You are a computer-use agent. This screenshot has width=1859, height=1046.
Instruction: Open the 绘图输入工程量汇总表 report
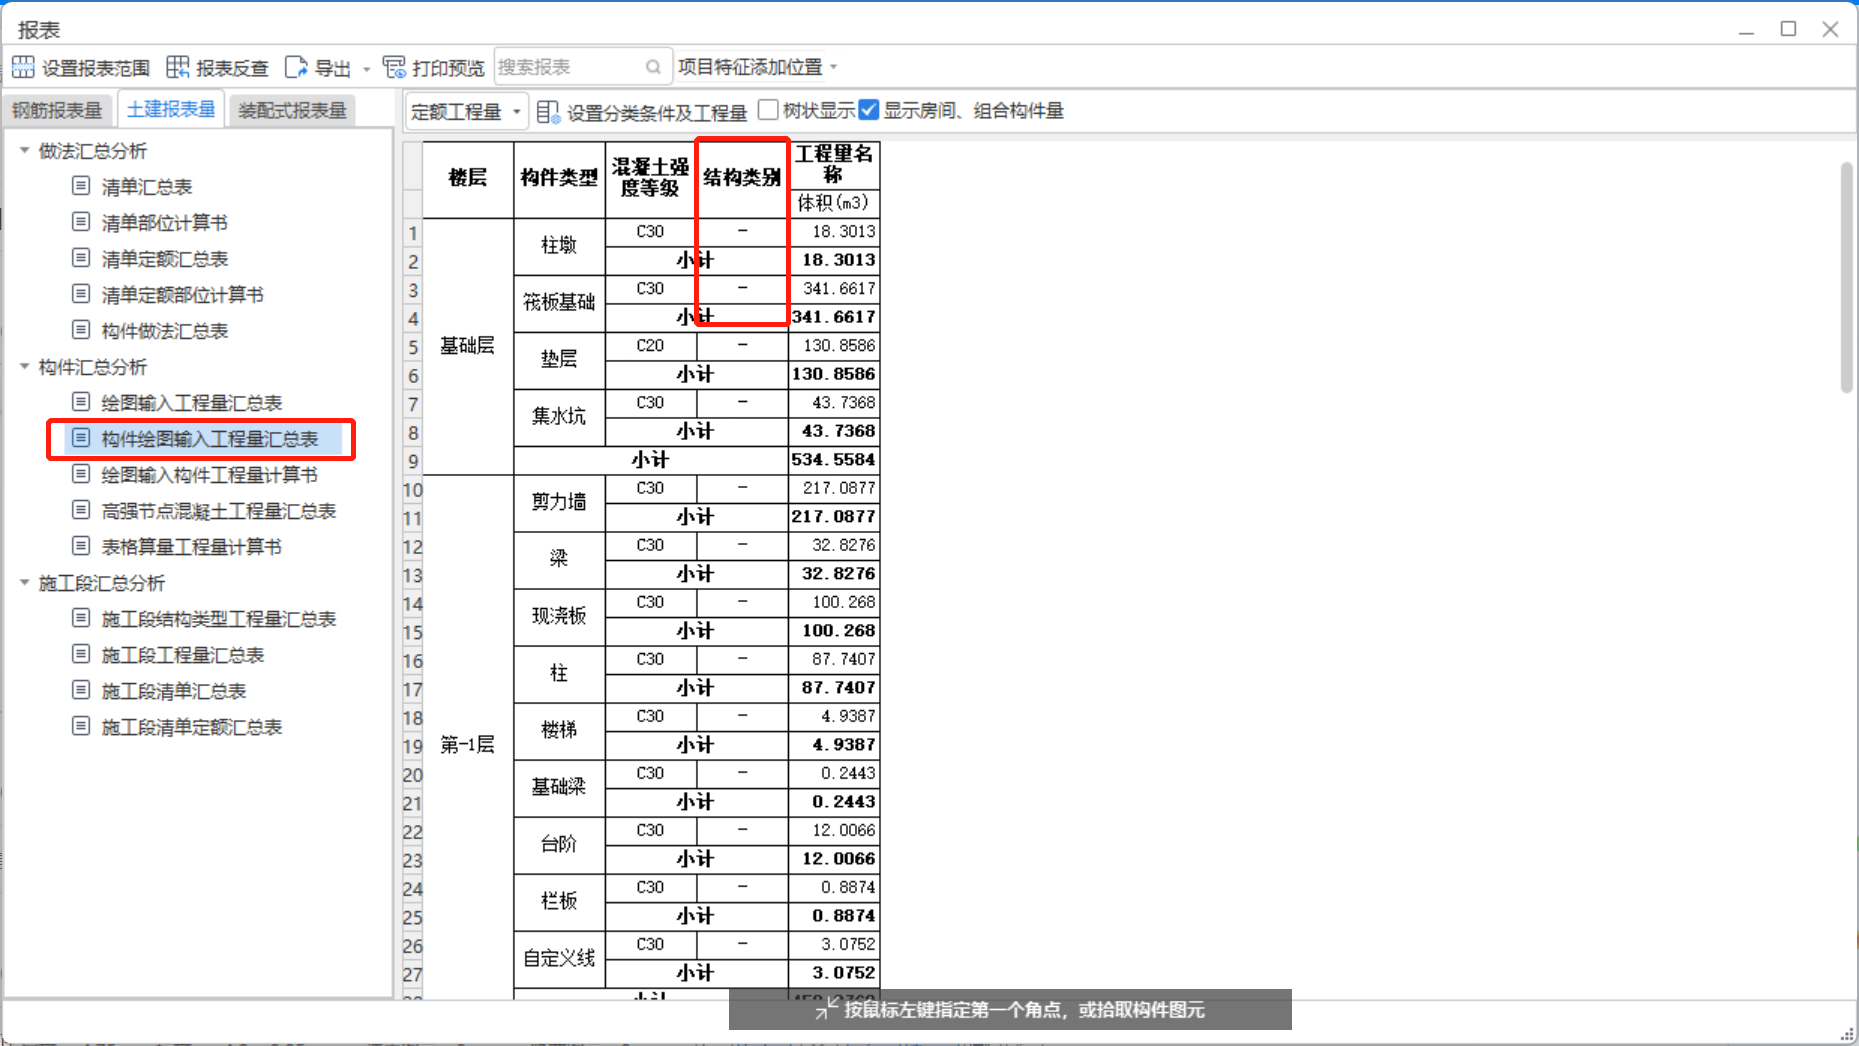coord(192,403)
